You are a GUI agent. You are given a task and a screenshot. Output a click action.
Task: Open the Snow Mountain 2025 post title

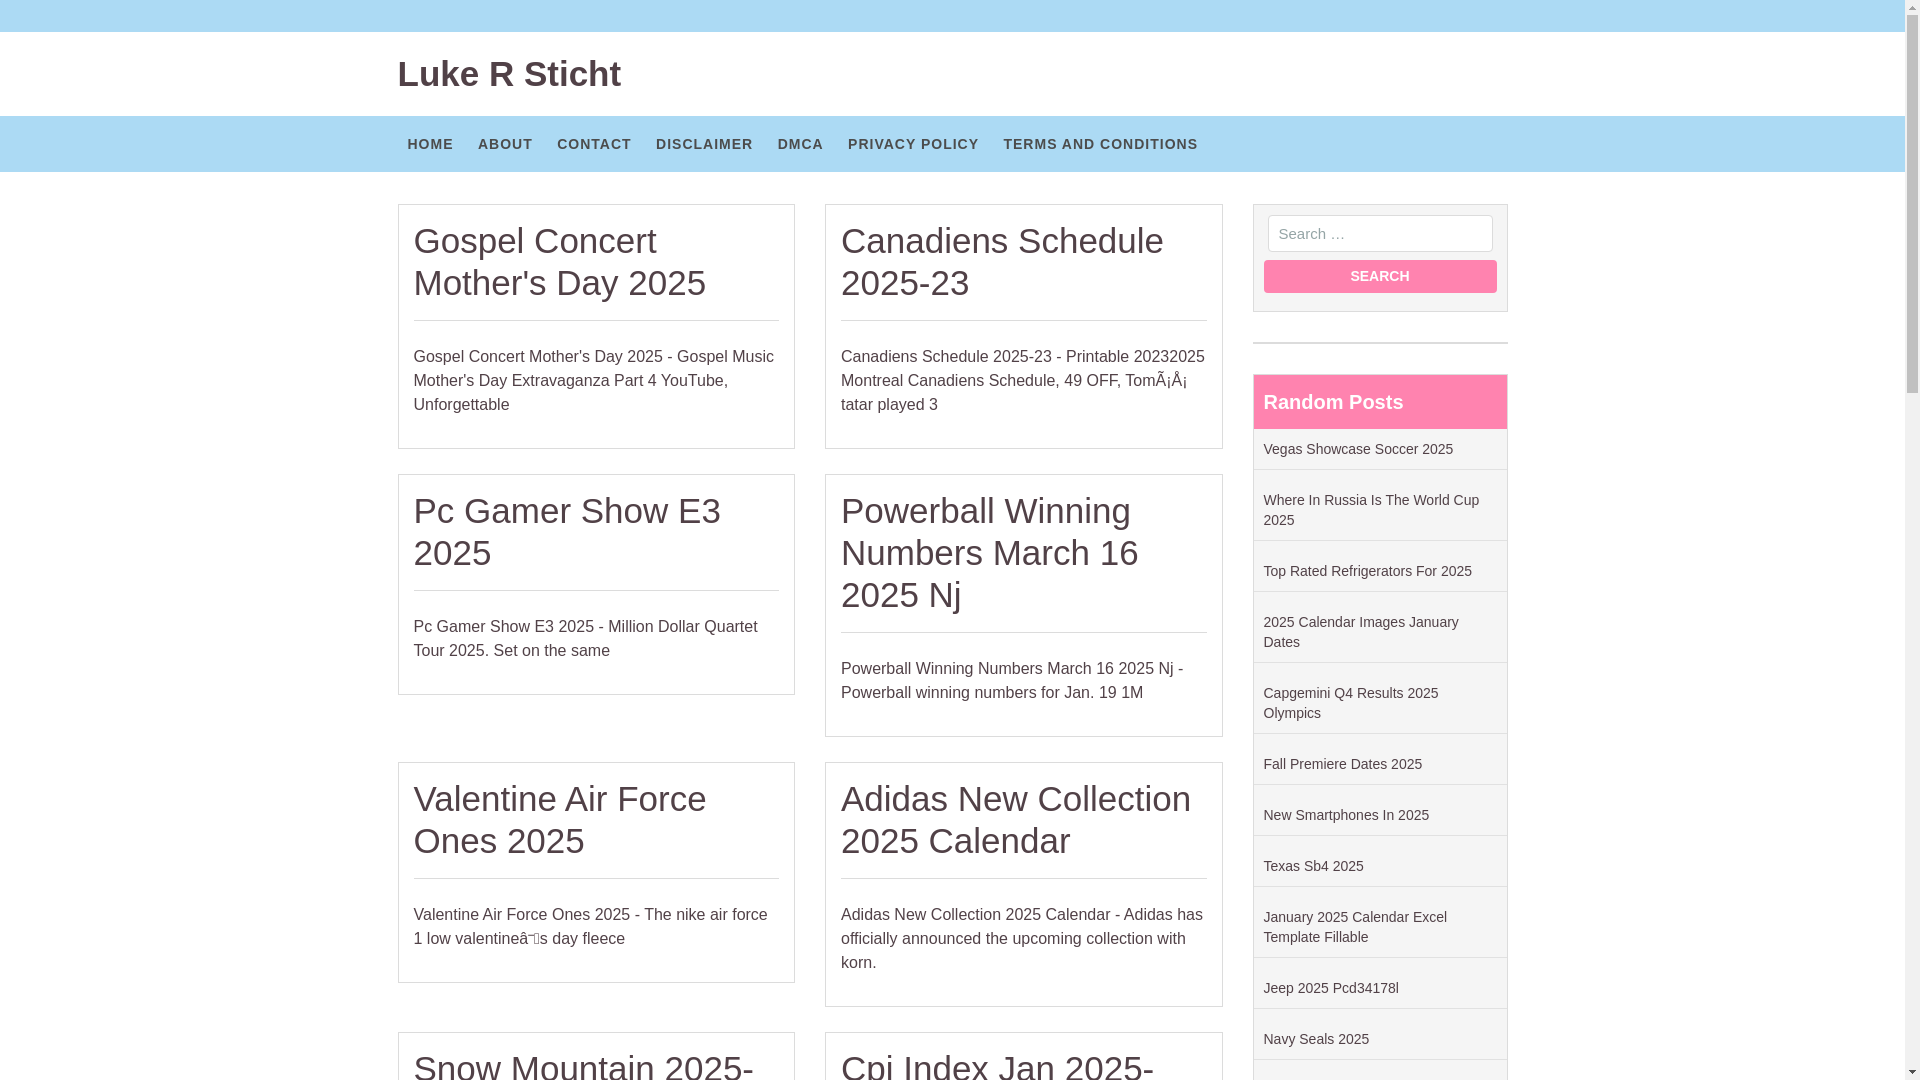point(583,1064)
